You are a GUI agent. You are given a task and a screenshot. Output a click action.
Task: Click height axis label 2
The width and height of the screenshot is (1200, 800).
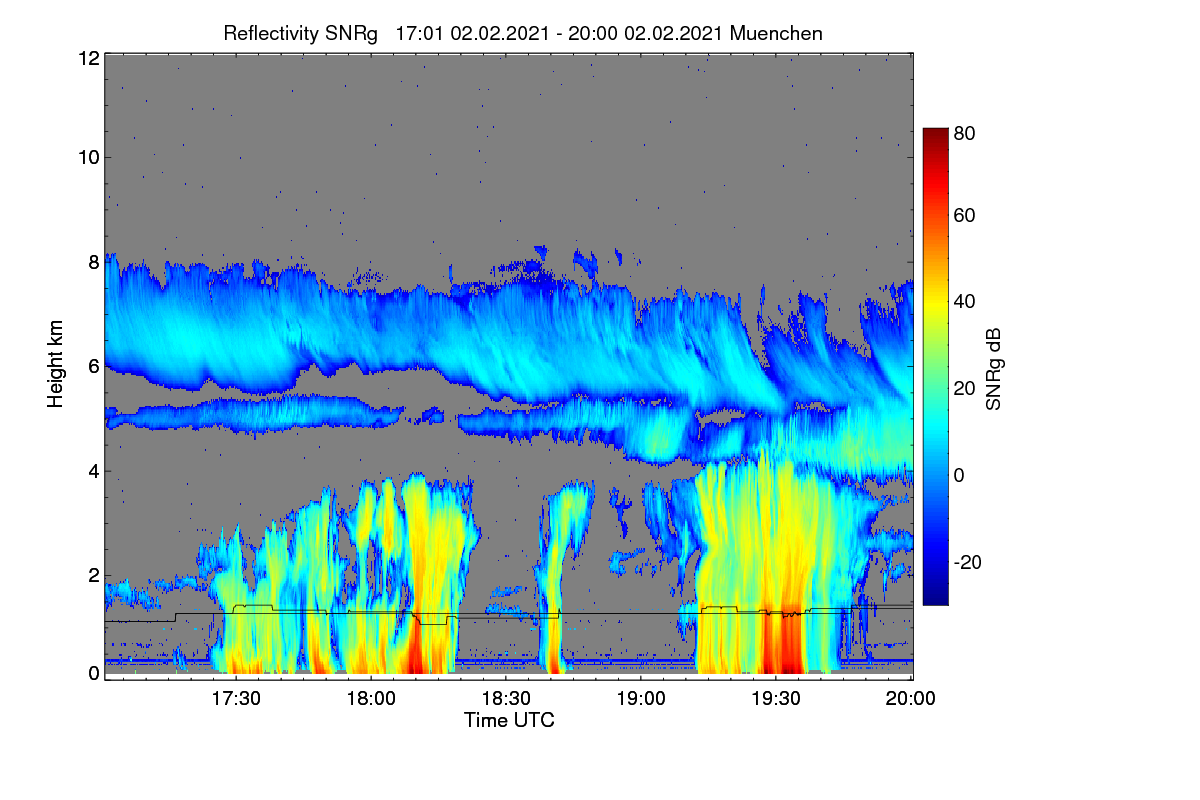pos(93,575)
